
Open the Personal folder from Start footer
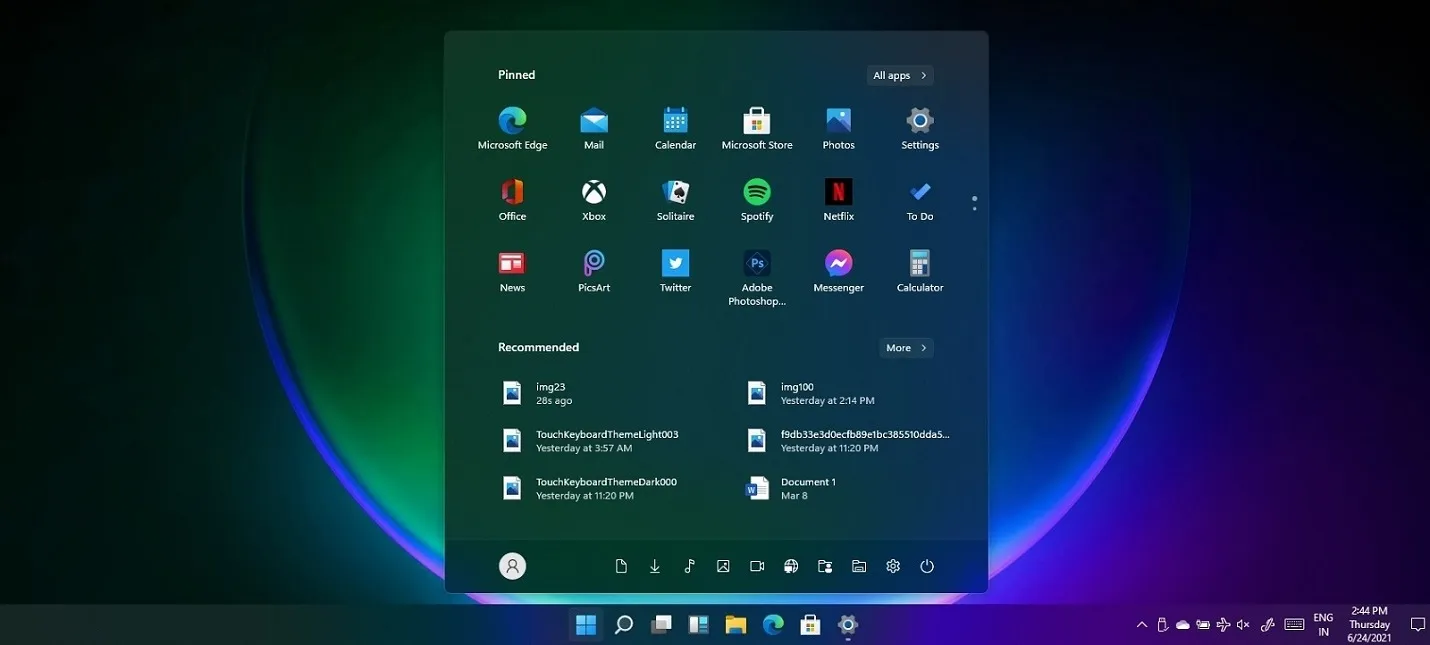click(x=825, y=566)
